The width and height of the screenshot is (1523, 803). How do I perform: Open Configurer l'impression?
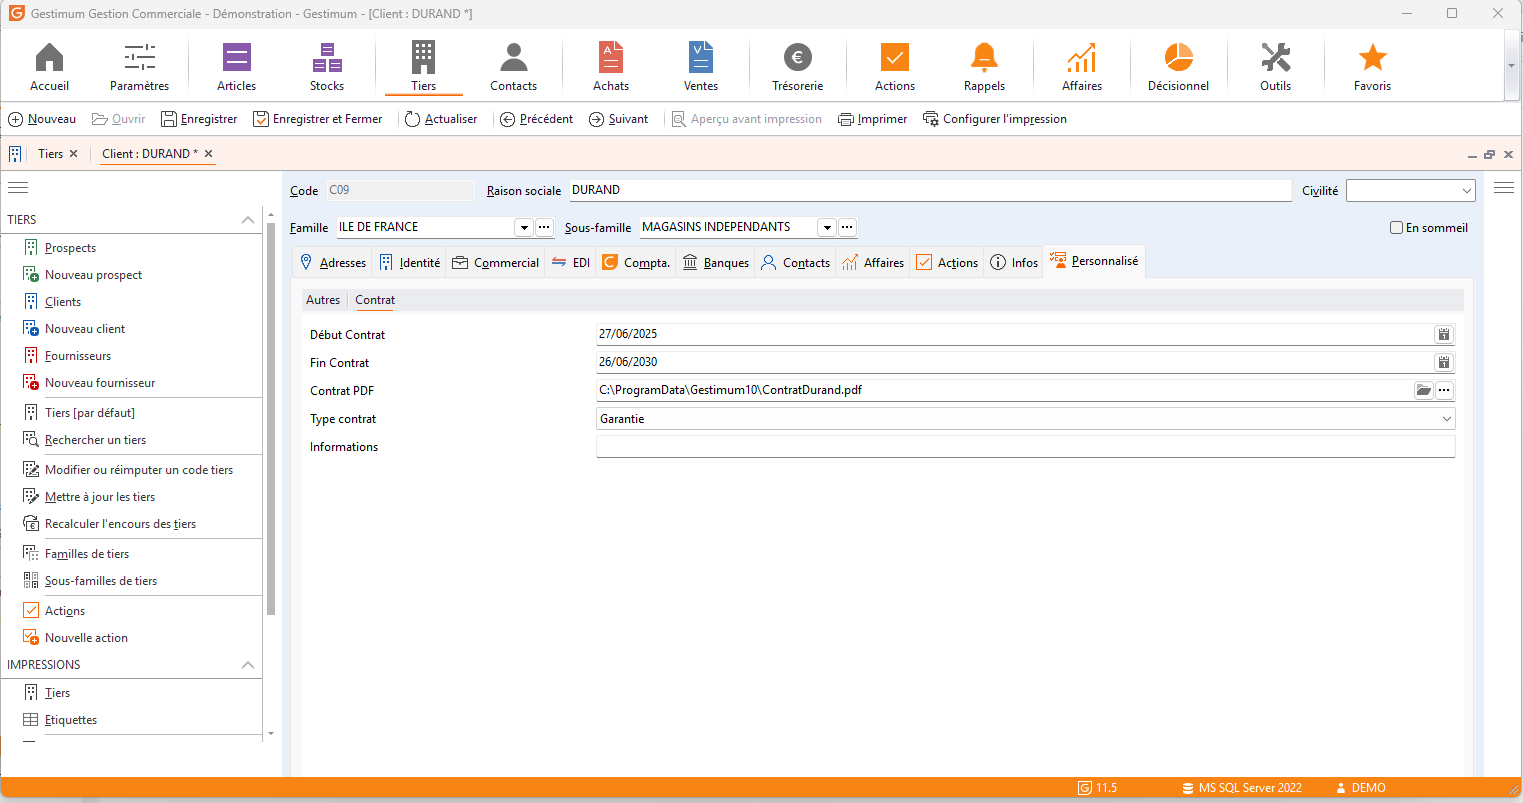pyautogui.click(x=995, y=119)
